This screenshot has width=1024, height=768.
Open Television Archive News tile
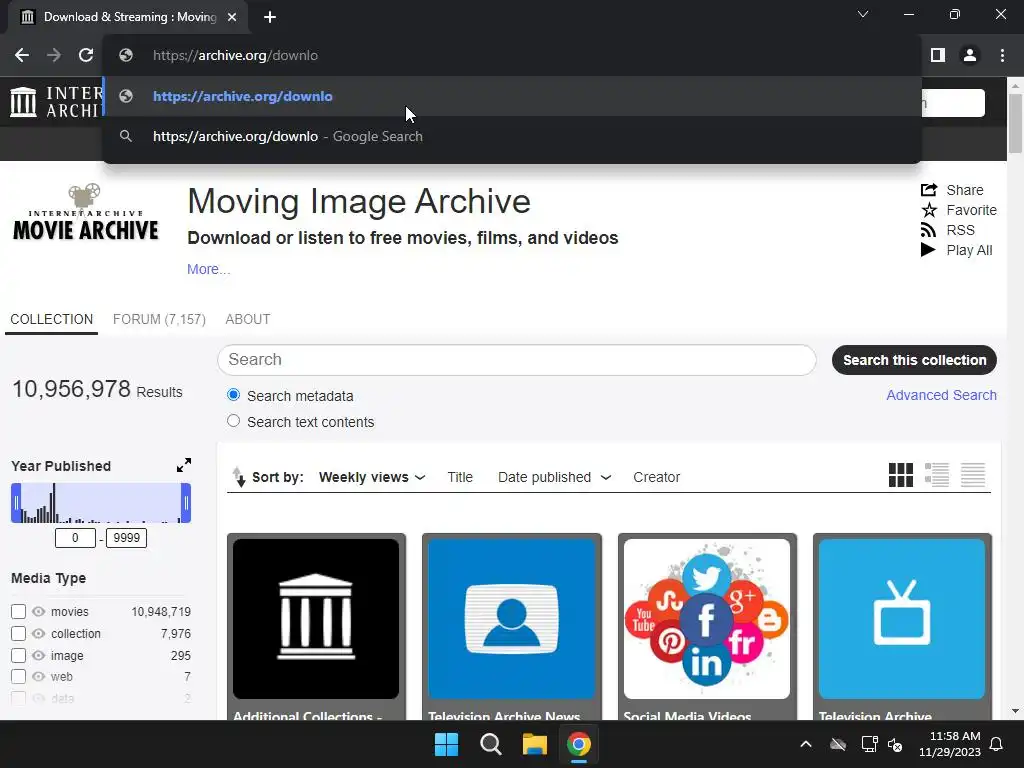[511, 627]
